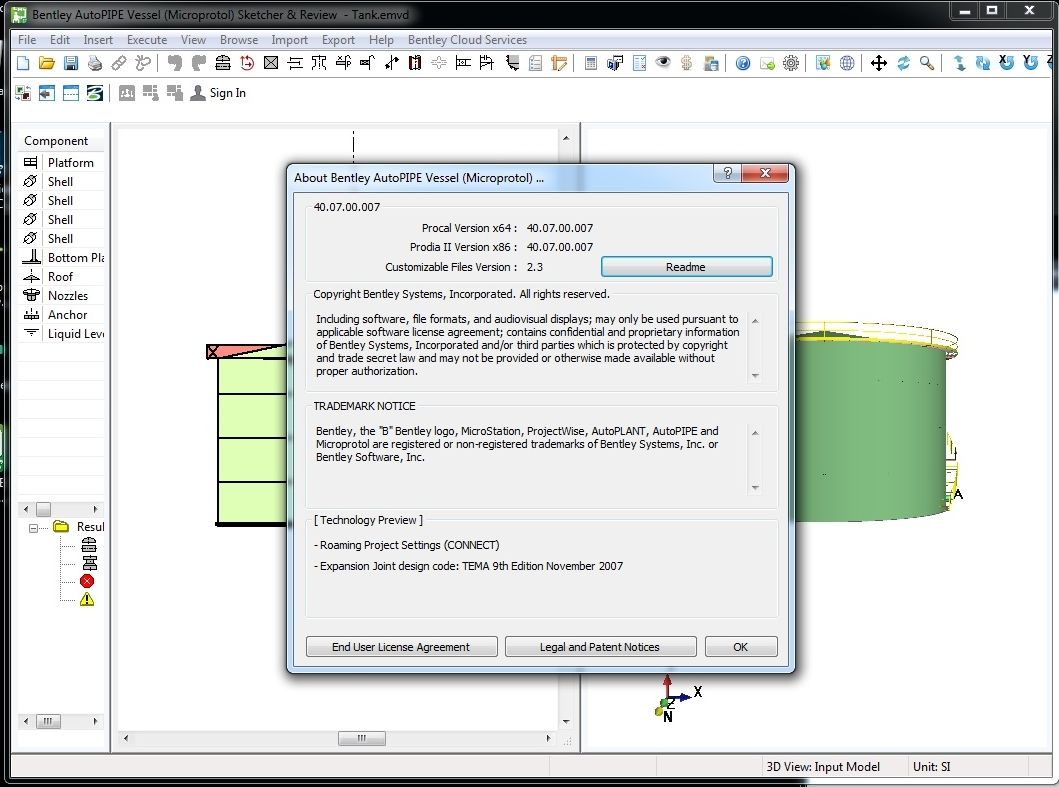Click the envelope mail icon in toolbar
1059x787 pixels.
point(767,64)
